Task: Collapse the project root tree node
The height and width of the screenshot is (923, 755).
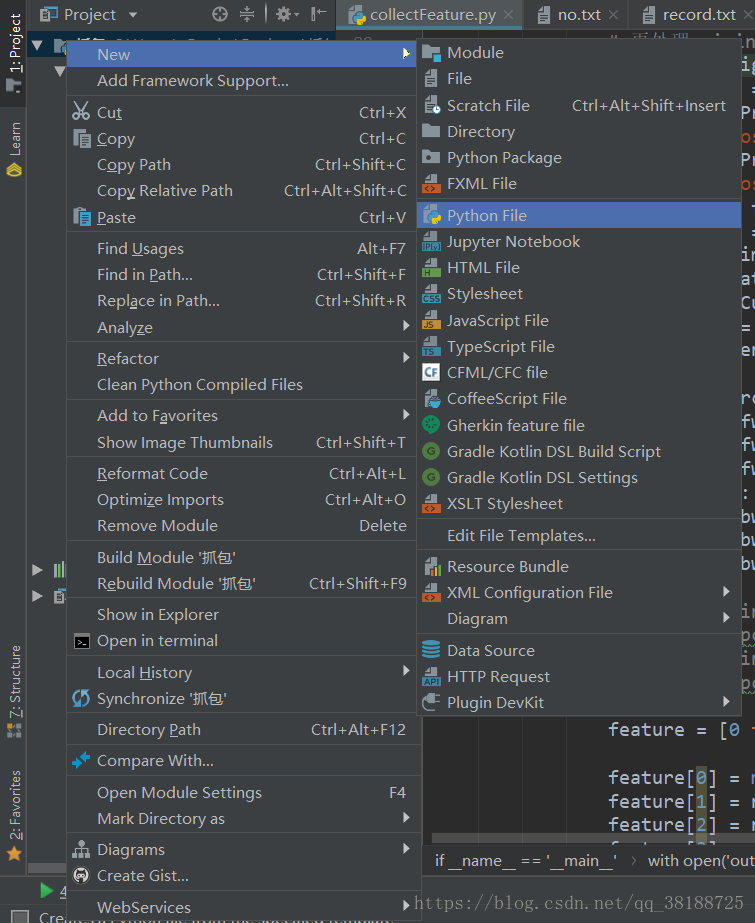Action: point(37,45)
